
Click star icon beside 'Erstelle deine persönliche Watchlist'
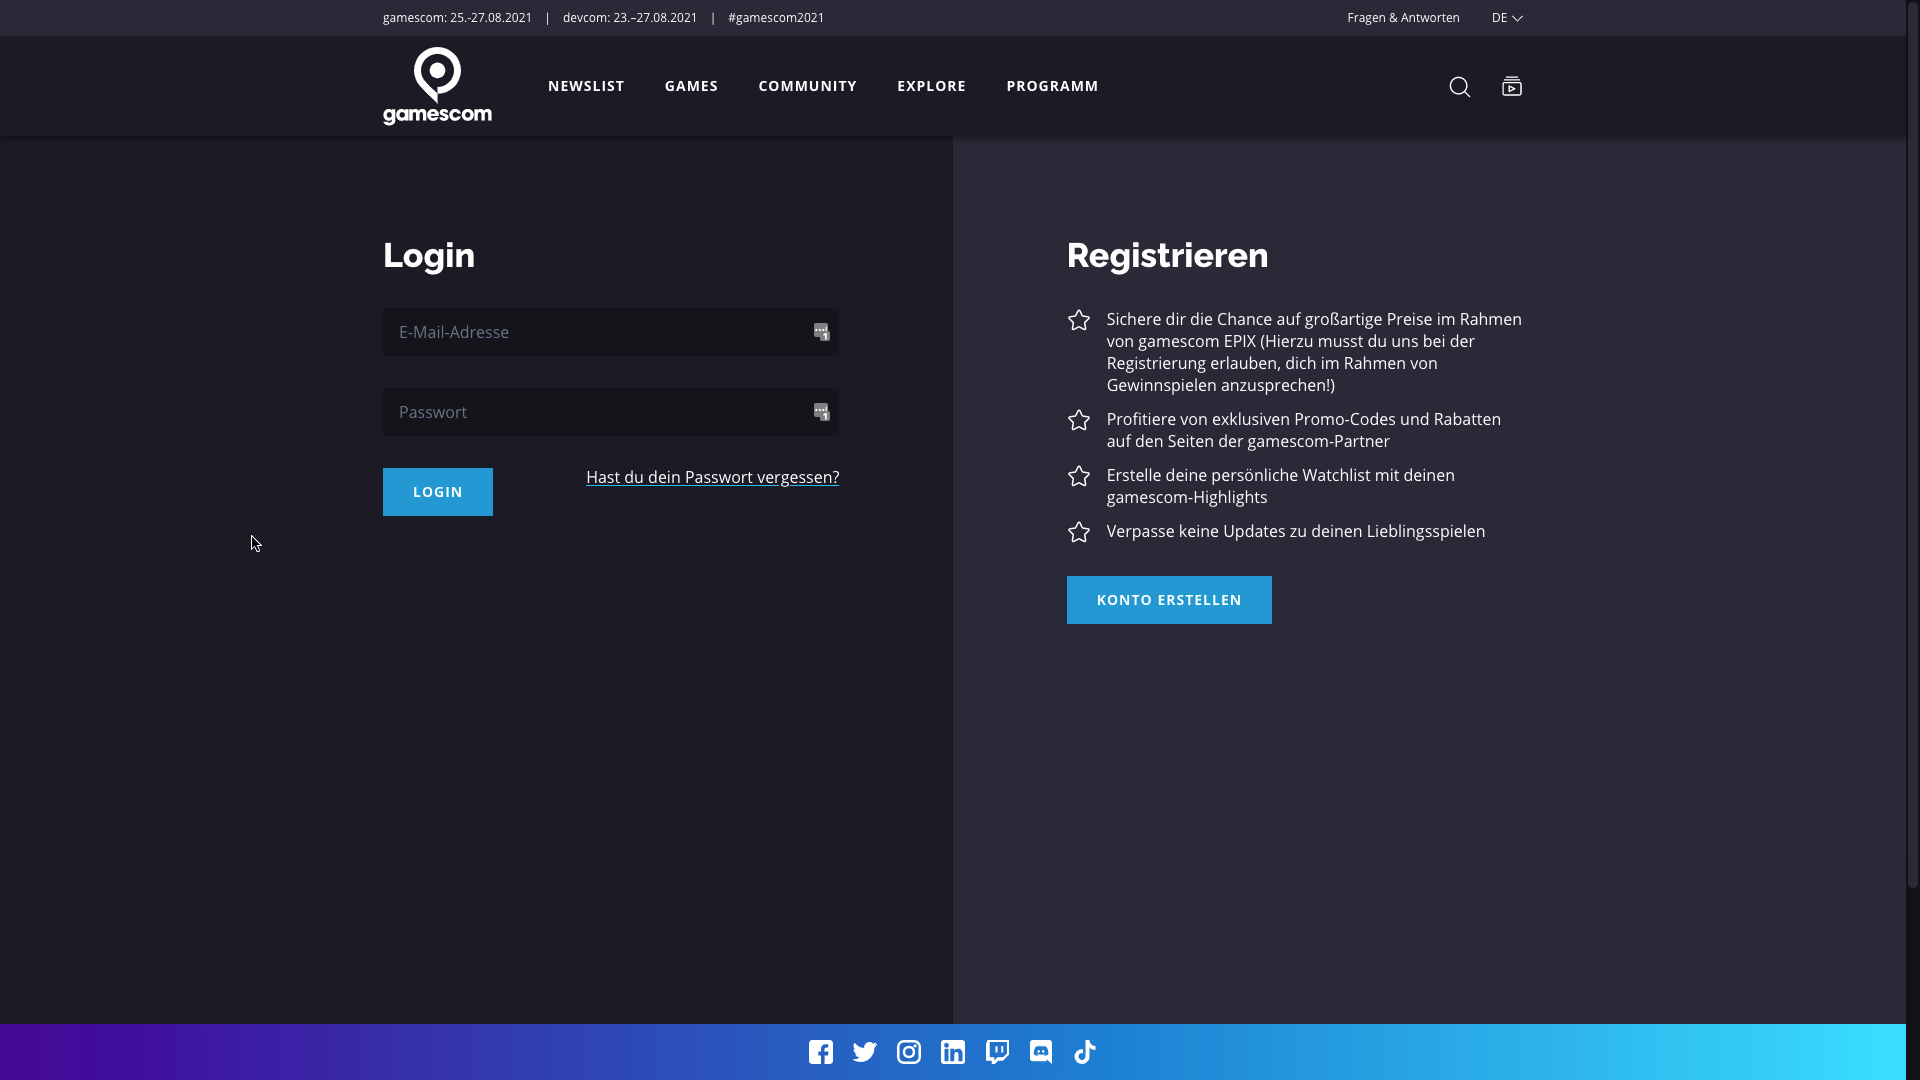click(1079, 476)
